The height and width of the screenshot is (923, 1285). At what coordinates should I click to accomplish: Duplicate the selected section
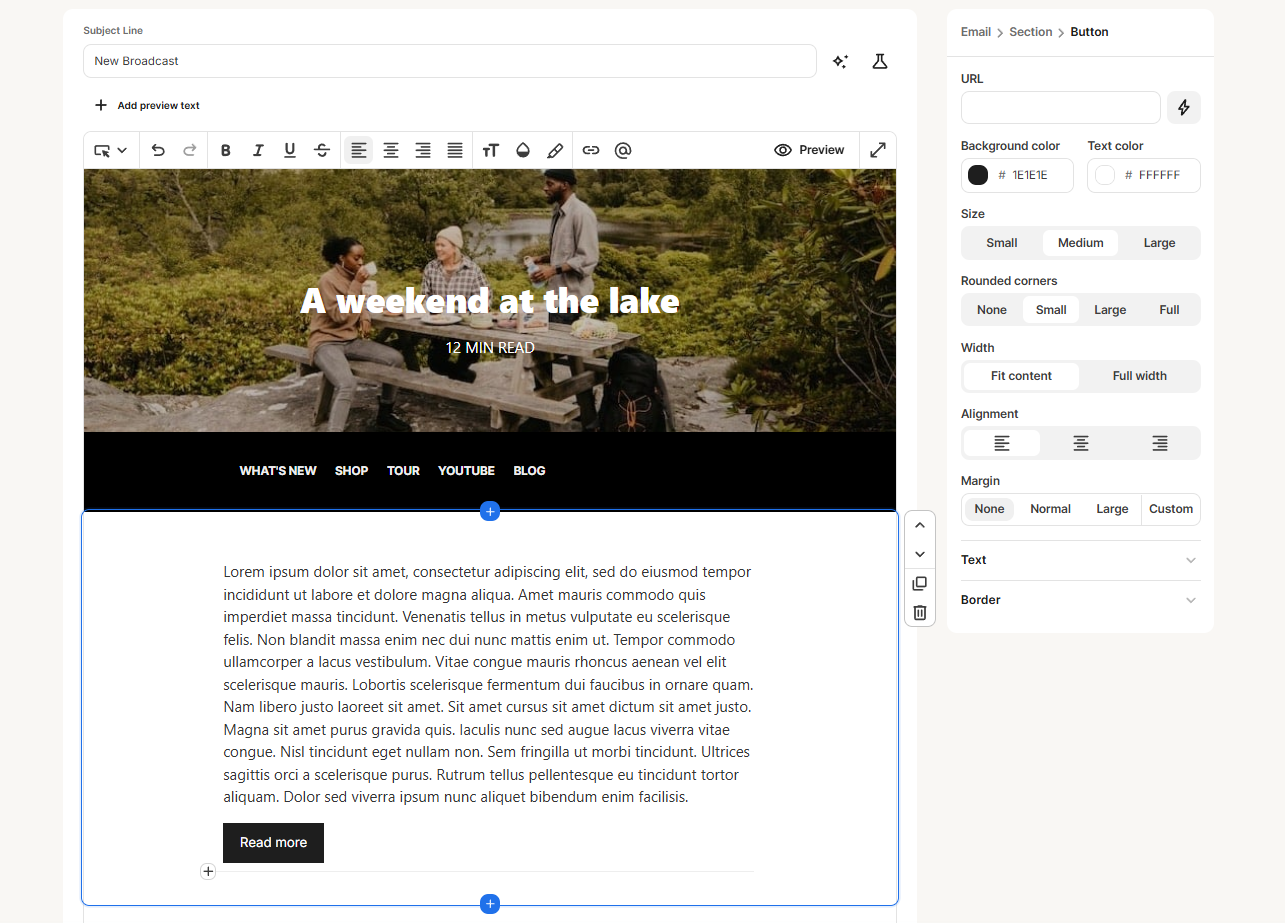pos(919,583)
